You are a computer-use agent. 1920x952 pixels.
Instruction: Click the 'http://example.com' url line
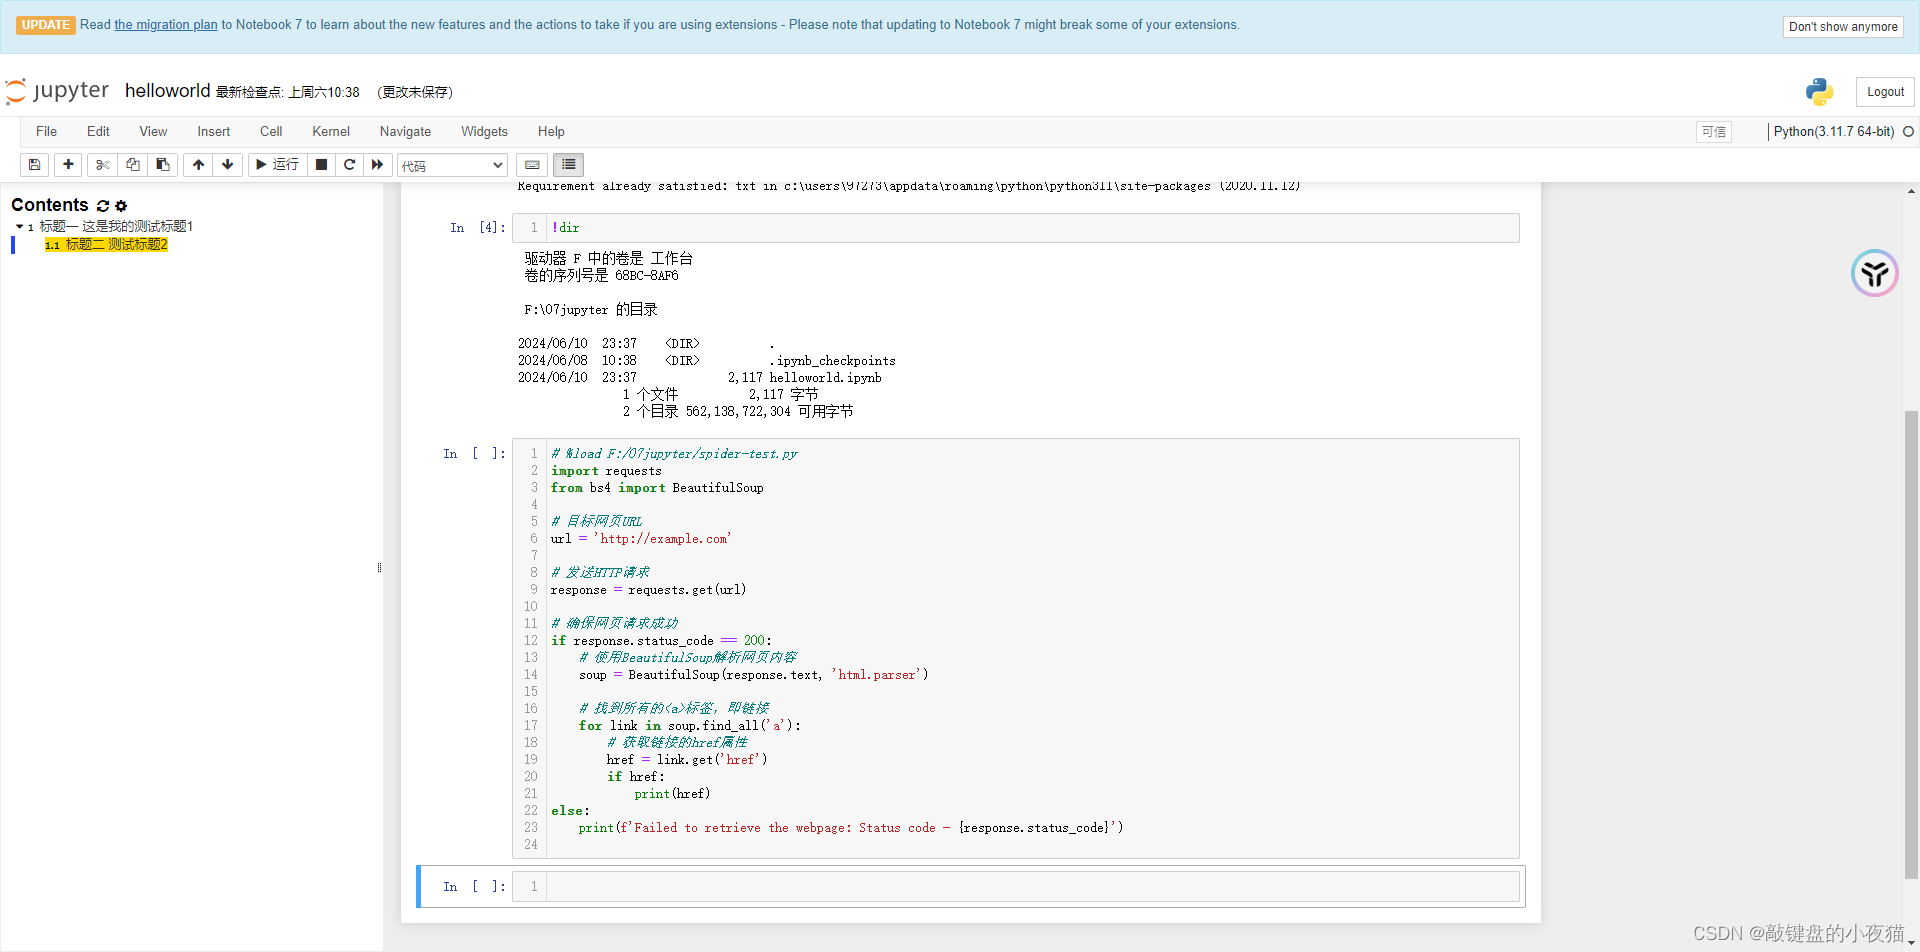(641, 539)
